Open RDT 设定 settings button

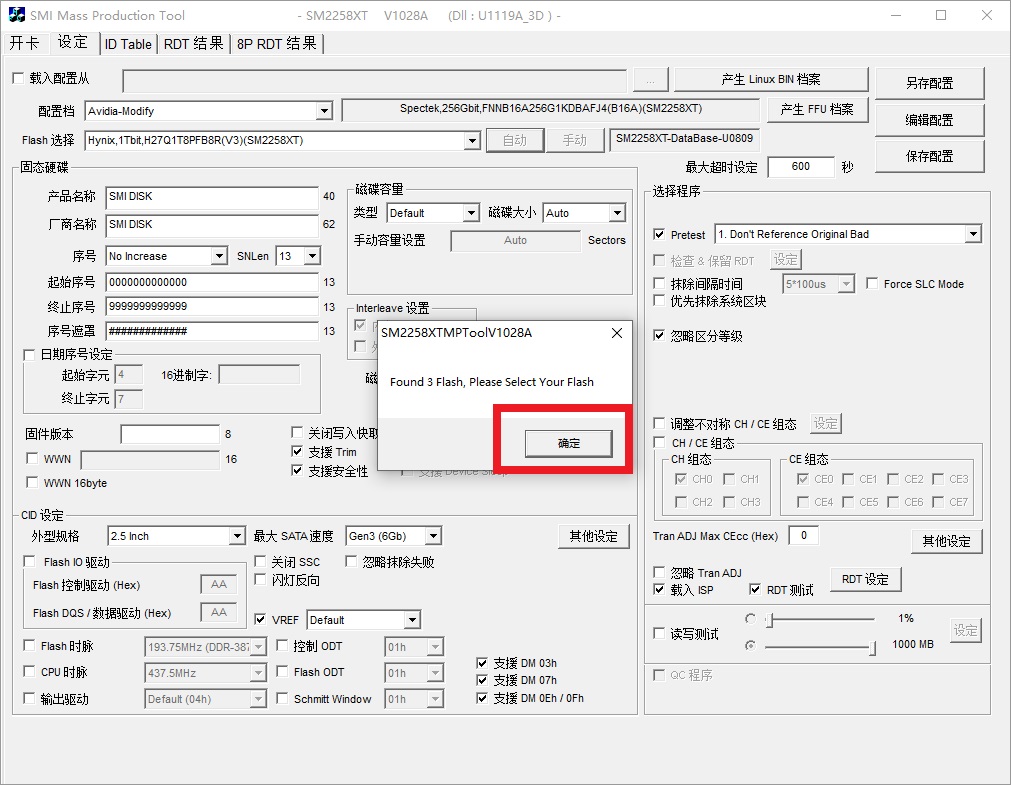point(865,579)
